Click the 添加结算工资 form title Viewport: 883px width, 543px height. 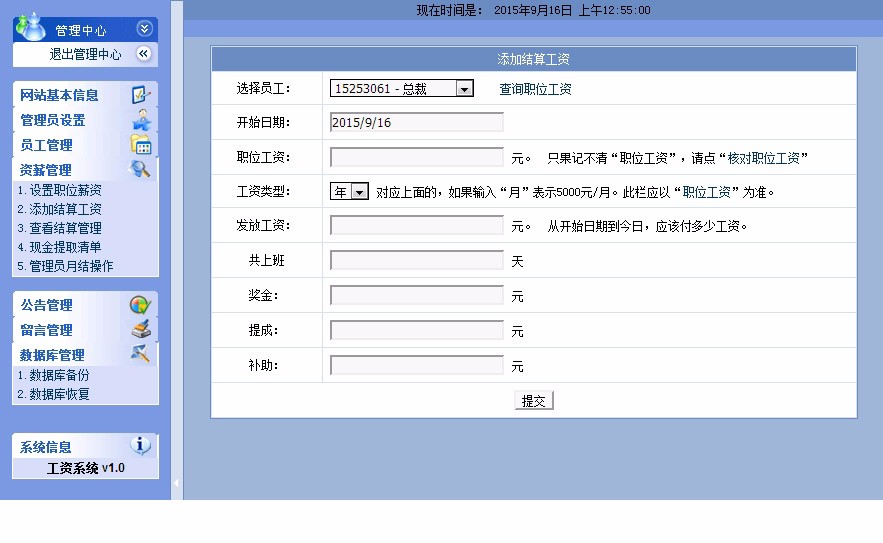pos(533,59)
